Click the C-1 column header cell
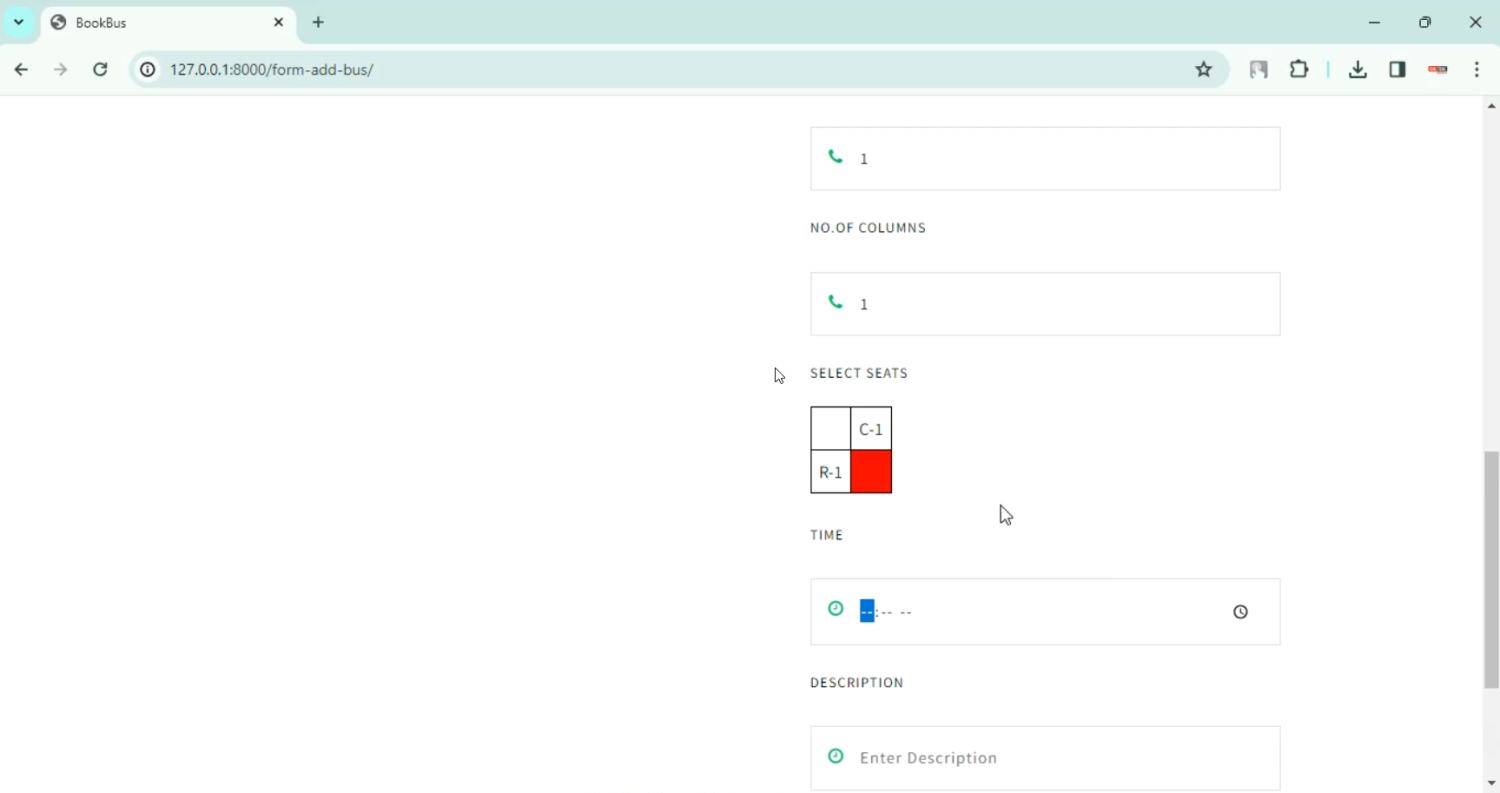Image resolution: width=1500 pixels, height=793 pixels. point(871,429)
